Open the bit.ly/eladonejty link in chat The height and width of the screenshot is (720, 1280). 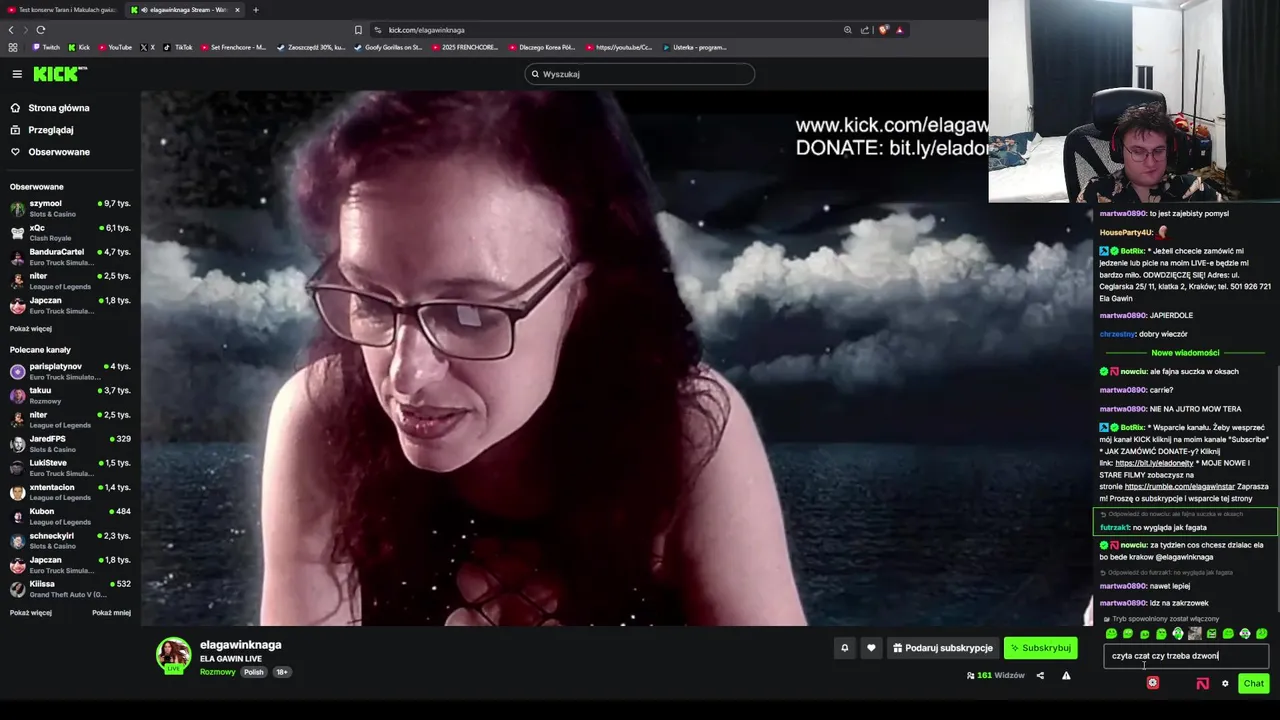(x=1154, y=463)
